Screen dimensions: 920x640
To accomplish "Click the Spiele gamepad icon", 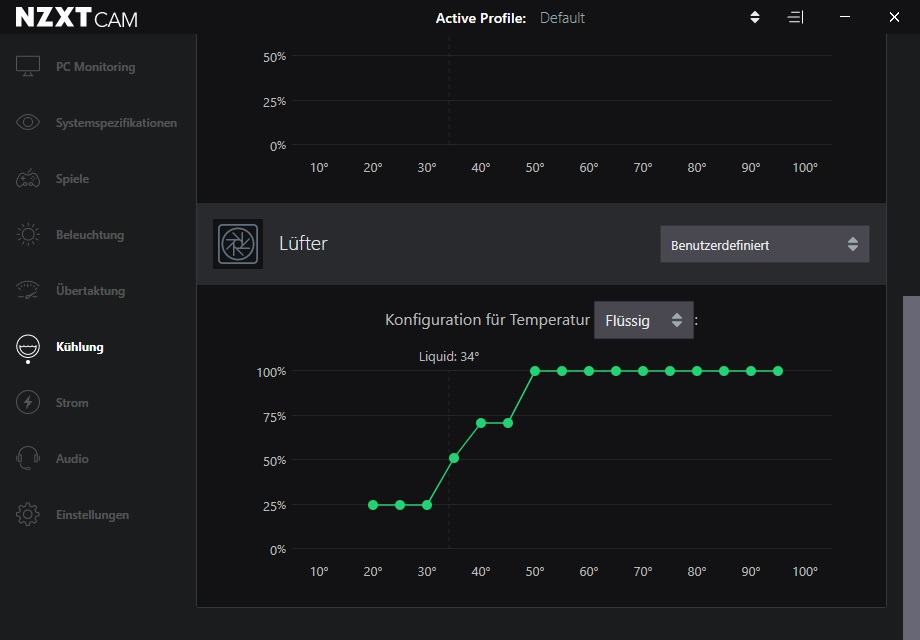I will [x=28, y=178].
